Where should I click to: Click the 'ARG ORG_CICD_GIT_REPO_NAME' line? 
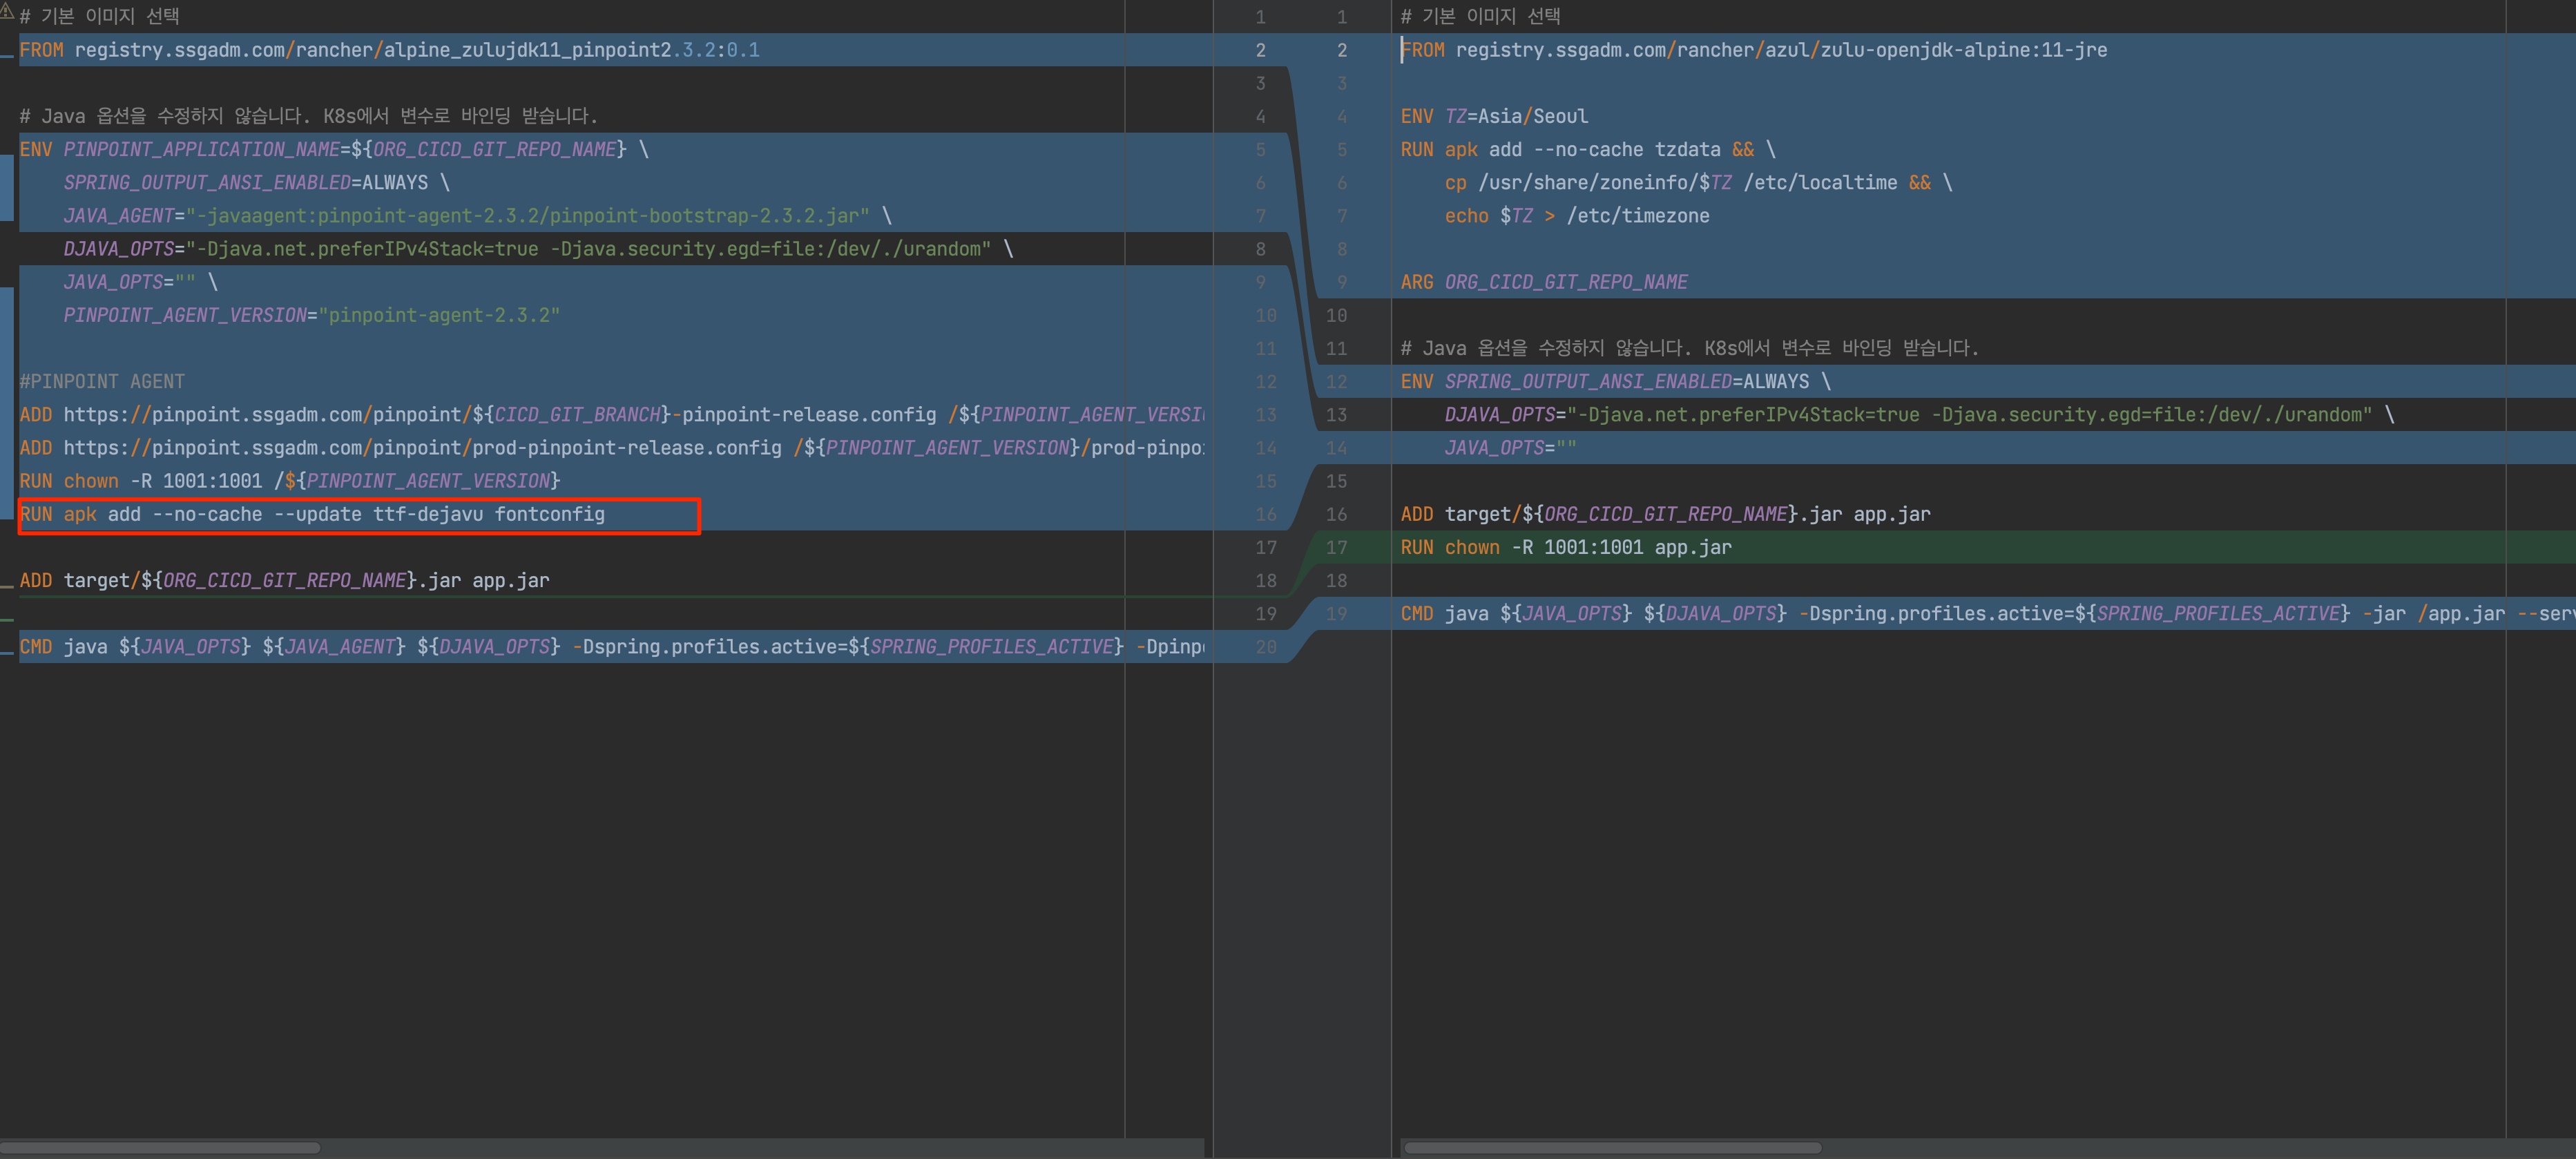pyautogui.click(x=1543, y=282)
